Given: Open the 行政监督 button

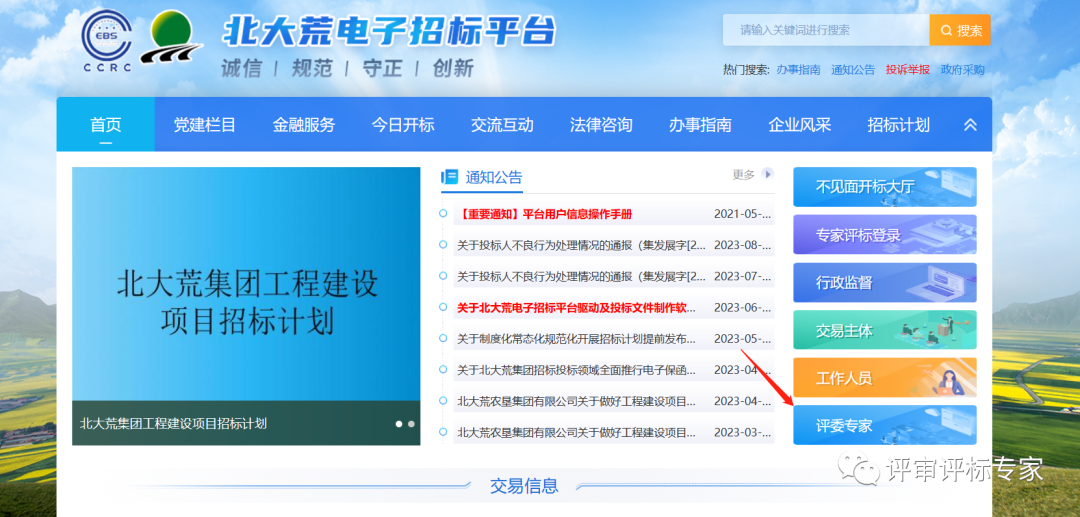Looking at the screenshot, I should pos(884,282).
